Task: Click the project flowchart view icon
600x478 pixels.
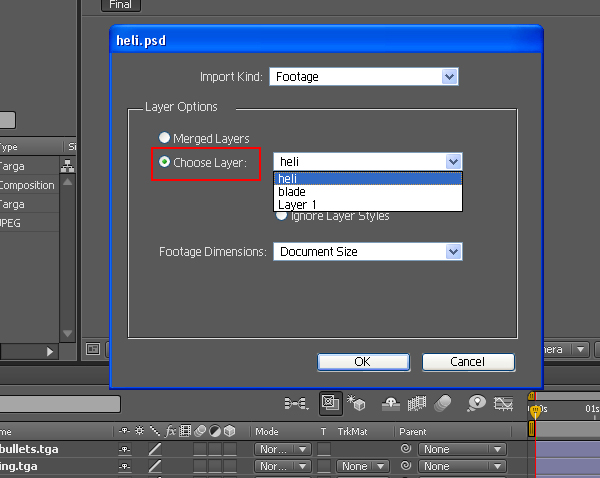Action: pyautogui.click(x=68, y=166)
